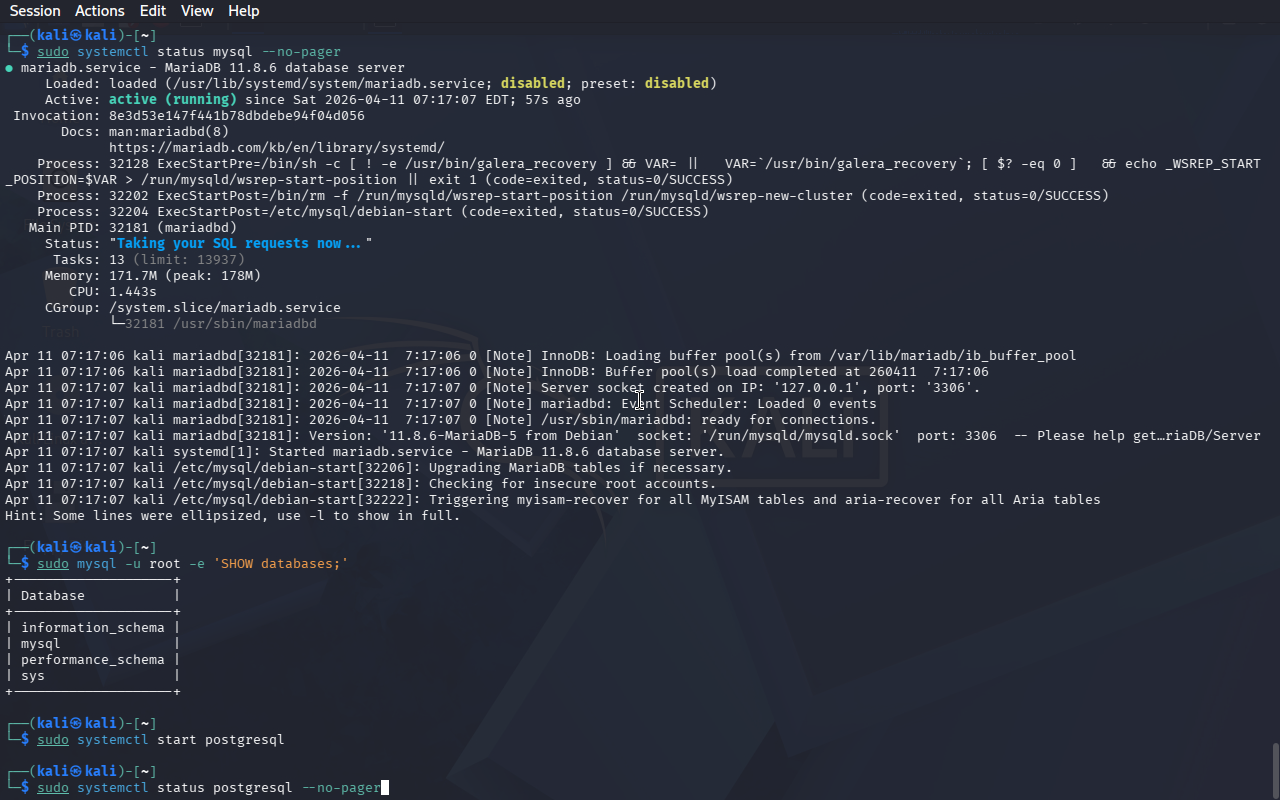Screen dimensions: 1280x800
Task: Open the Edit menu
Action: tap(153, 11)
